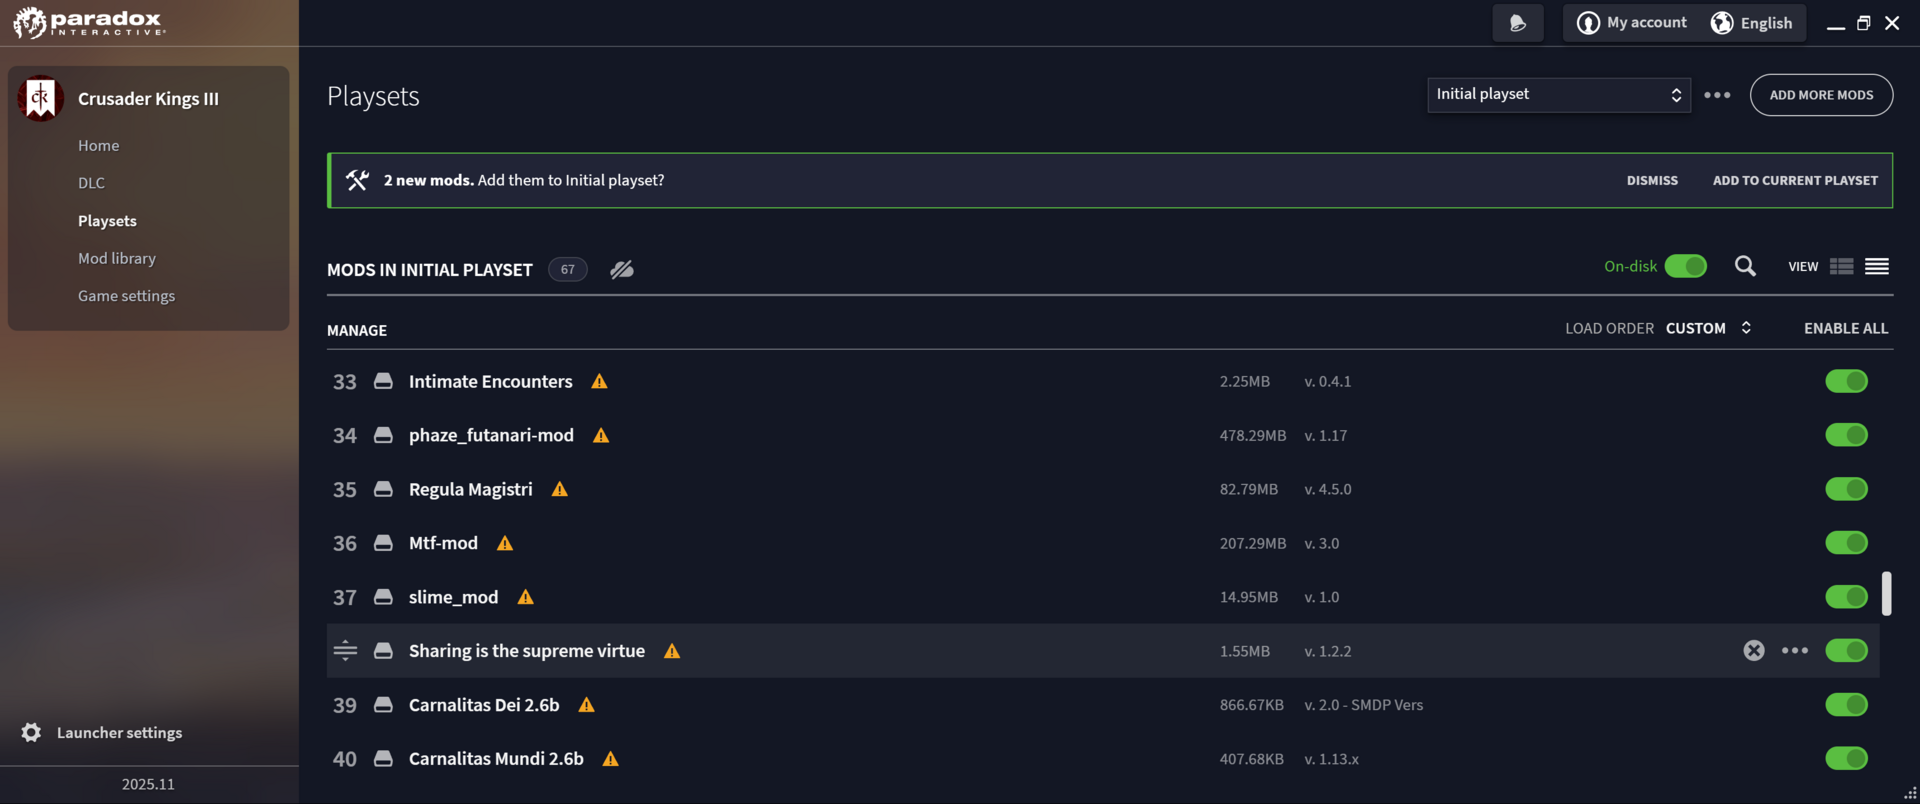
Task: Switch to detailed list view icon
Action: click(1841, 266)
